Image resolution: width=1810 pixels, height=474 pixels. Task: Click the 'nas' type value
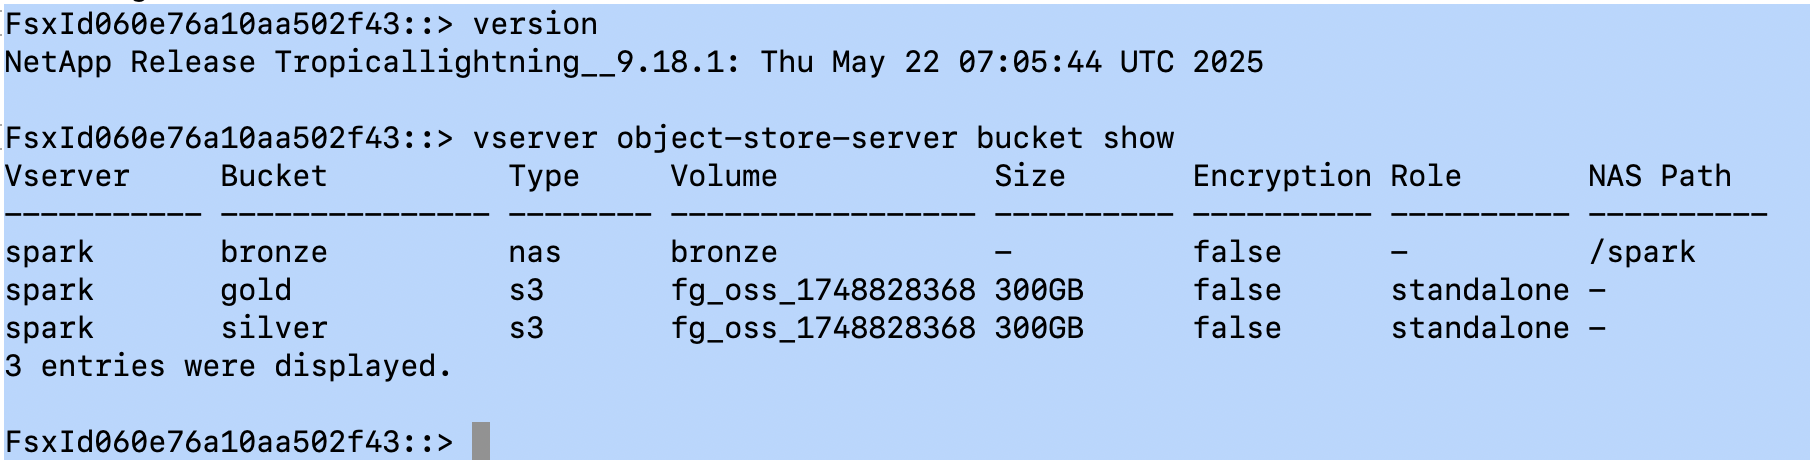(x=535, y=253)
